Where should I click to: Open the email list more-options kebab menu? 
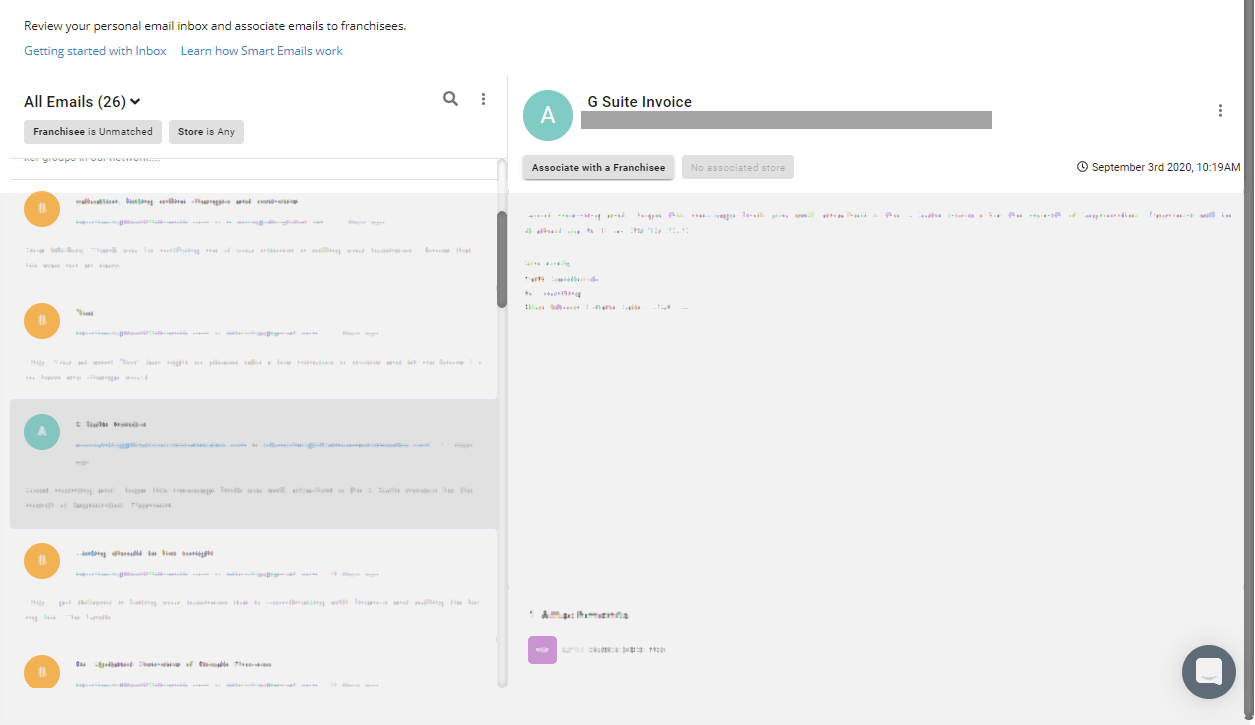483,99
